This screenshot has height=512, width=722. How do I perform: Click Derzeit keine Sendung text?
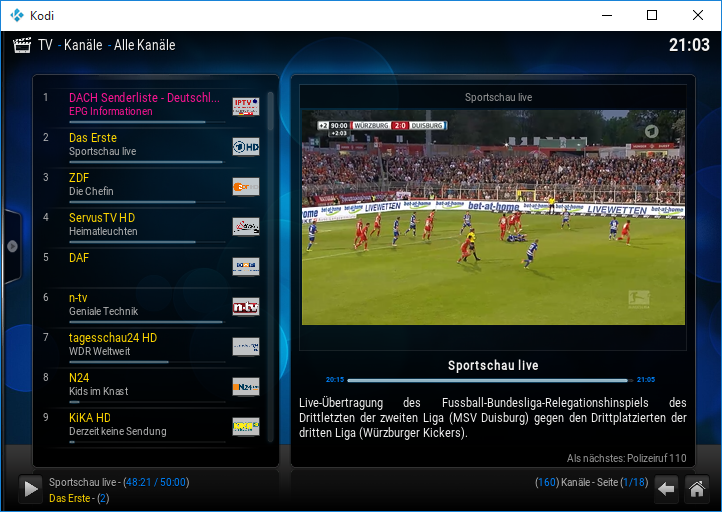click(118, 431)
